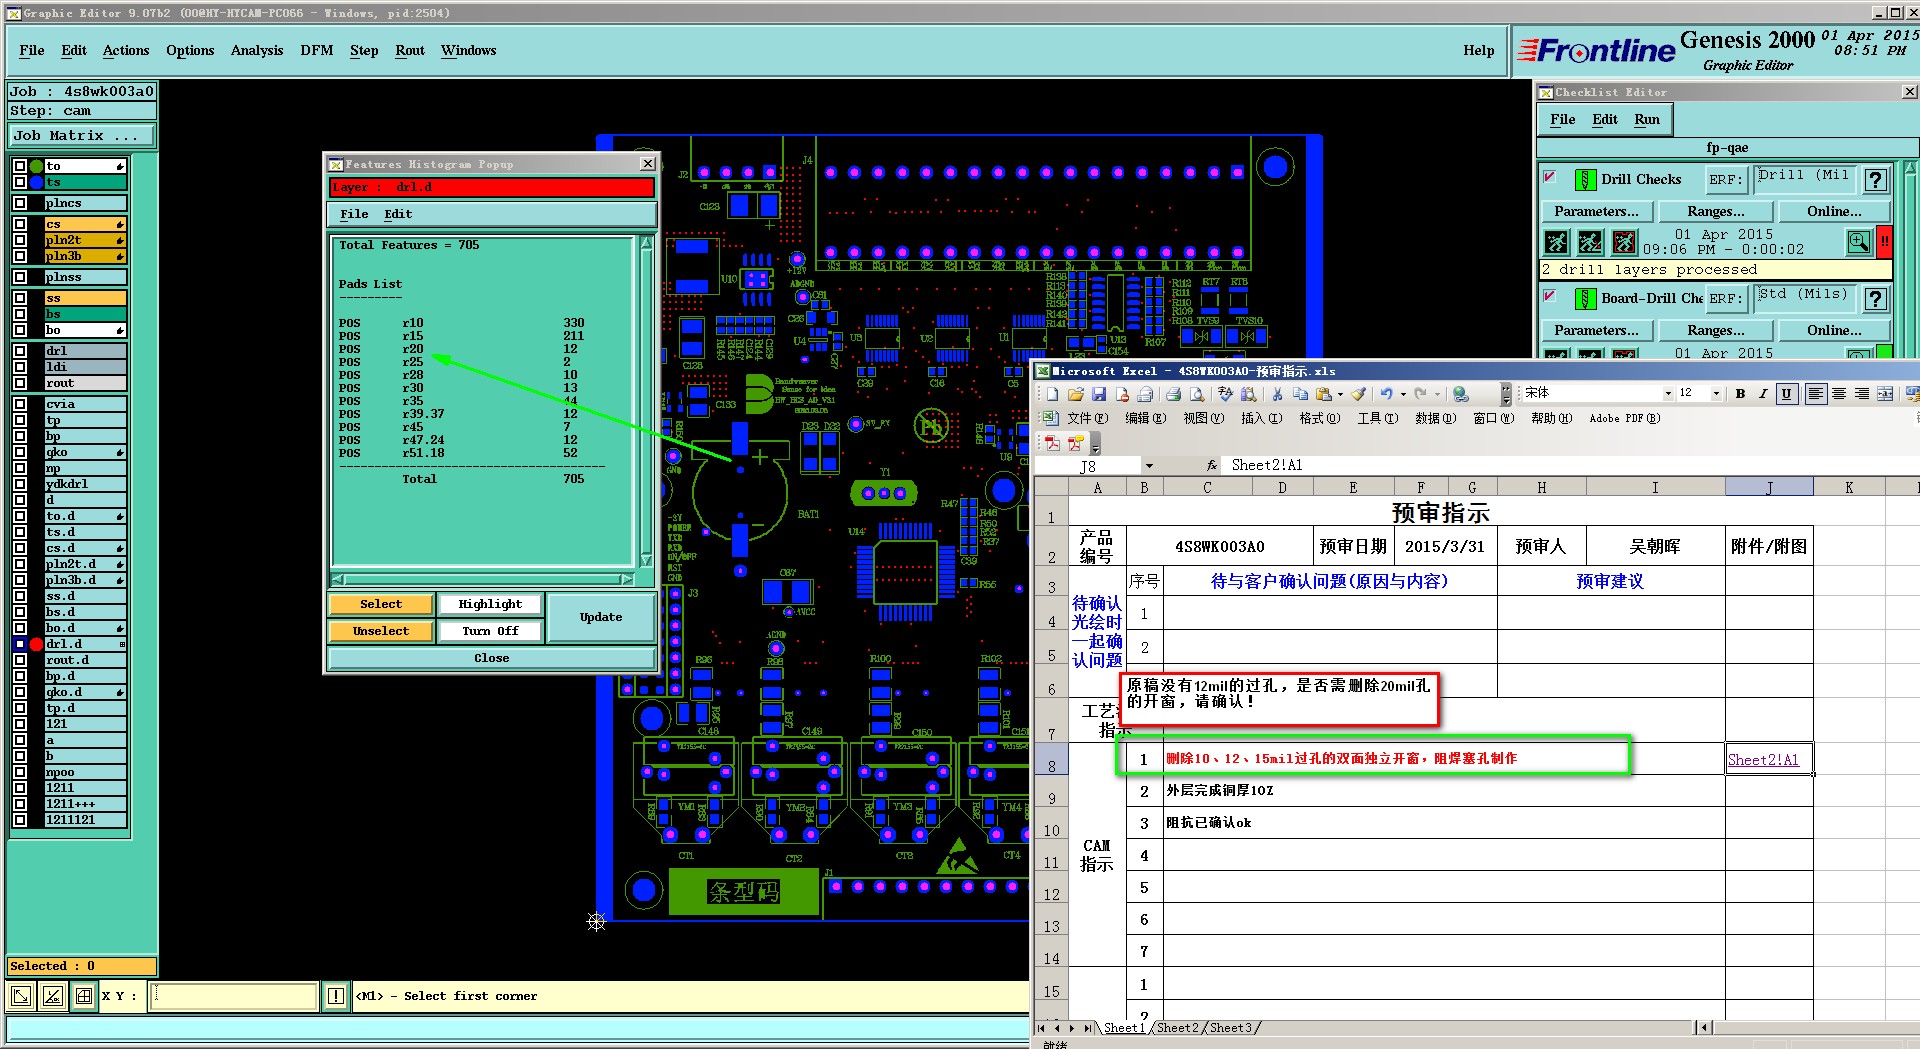Expand PDF toolbar options arrow

point(1095,444)
